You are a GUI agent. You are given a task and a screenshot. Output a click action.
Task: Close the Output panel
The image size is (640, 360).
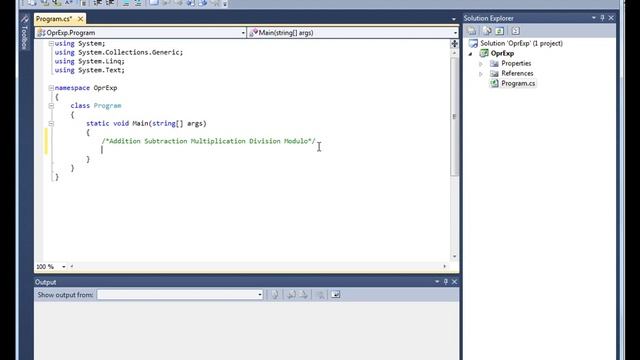point(454,282)
